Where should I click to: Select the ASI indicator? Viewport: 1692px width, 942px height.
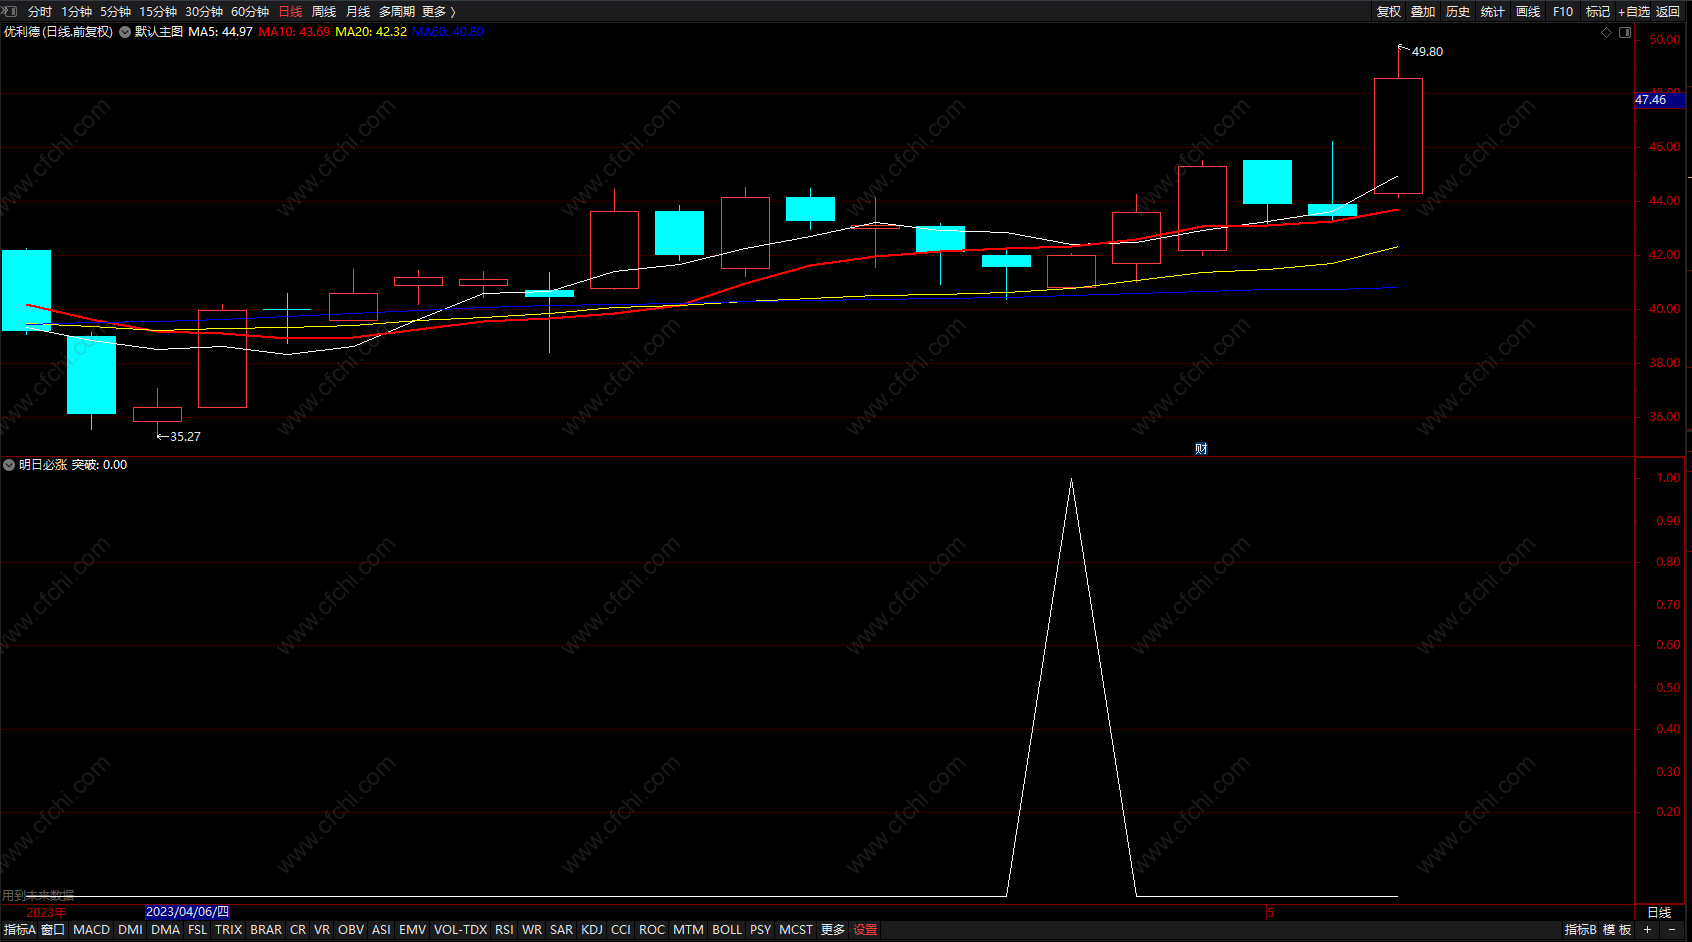(381, 930)
